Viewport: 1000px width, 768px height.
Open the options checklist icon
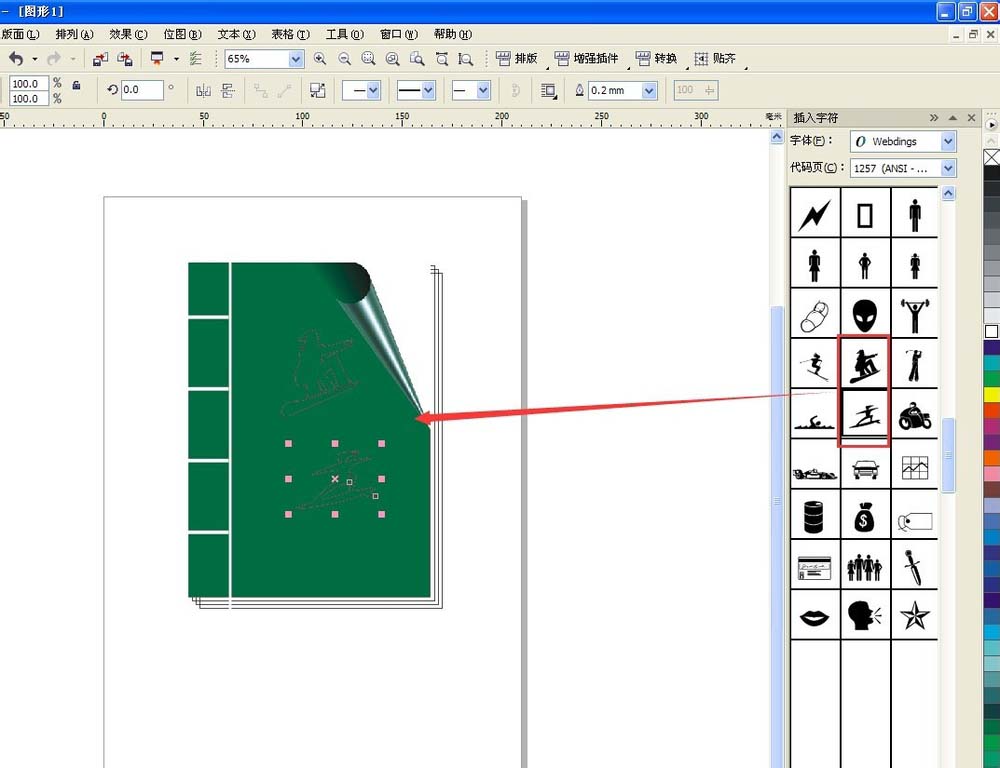point(196,59)
